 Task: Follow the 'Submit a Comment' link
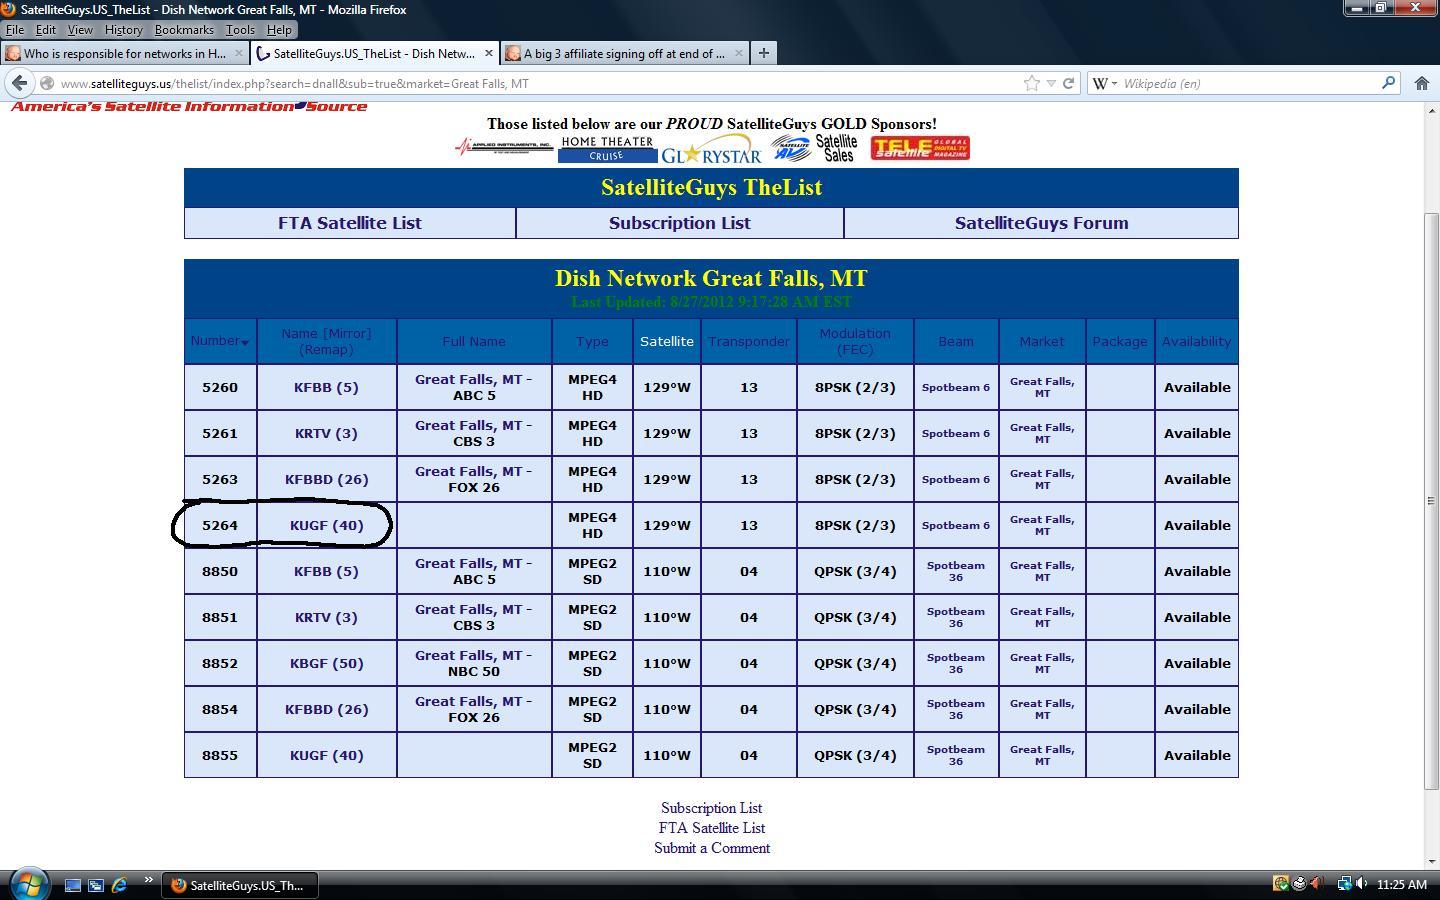coord(712,848)
